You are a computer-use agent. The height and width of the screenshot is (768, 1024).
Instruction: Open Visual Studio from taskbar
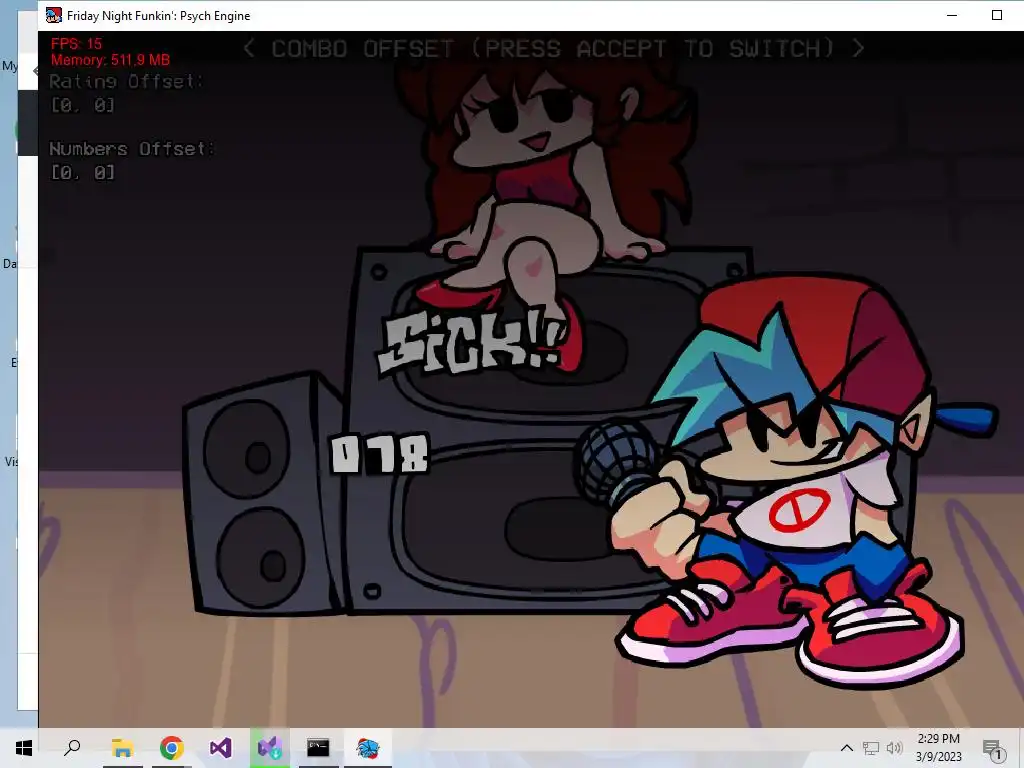tap(221, 748)
